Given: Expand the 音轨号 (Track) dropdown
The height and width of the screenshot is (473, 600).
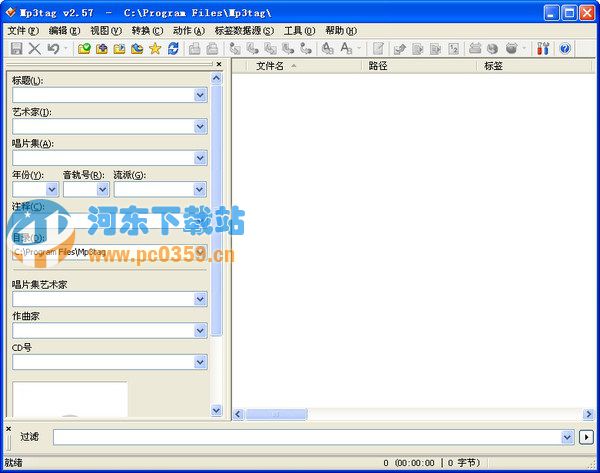Looking at the screenshot, I should (103, 189).
